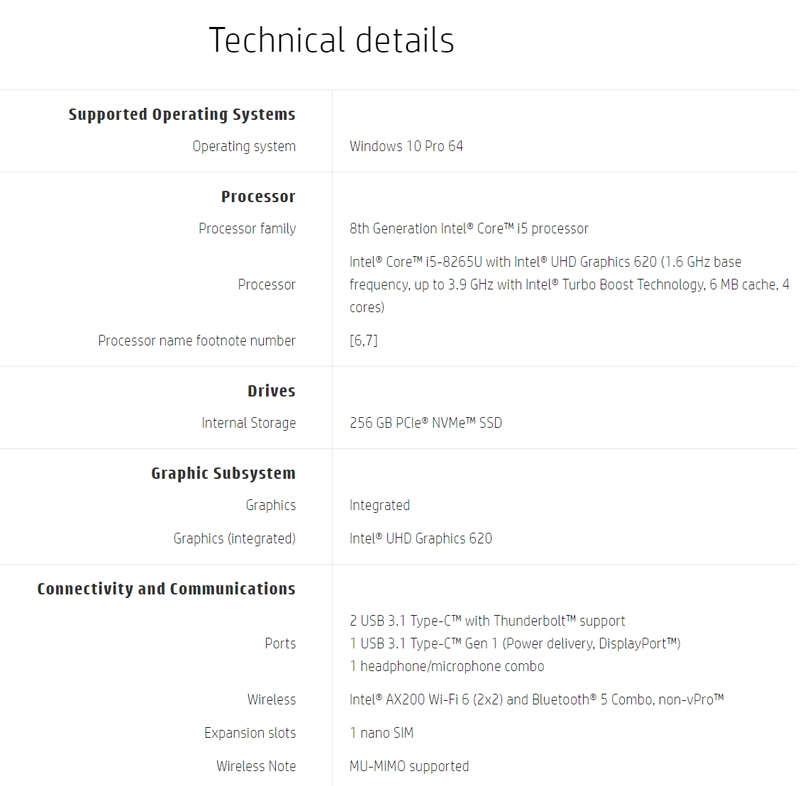
Task: Click the MU-MIMO supported text
Action: click(x=409, y=766)
